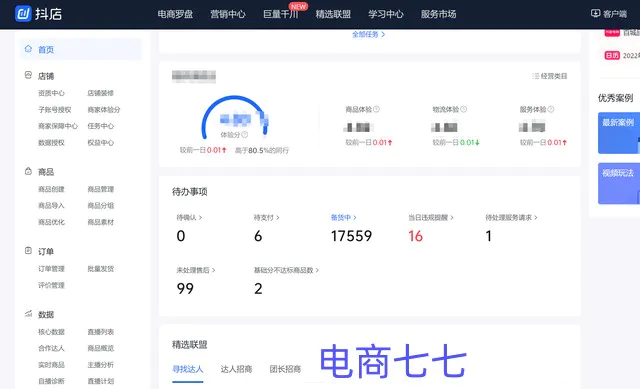Screen dimensions: 640x389
Task: Open the 待确认 to-do entry
Action: click(189, 218)
